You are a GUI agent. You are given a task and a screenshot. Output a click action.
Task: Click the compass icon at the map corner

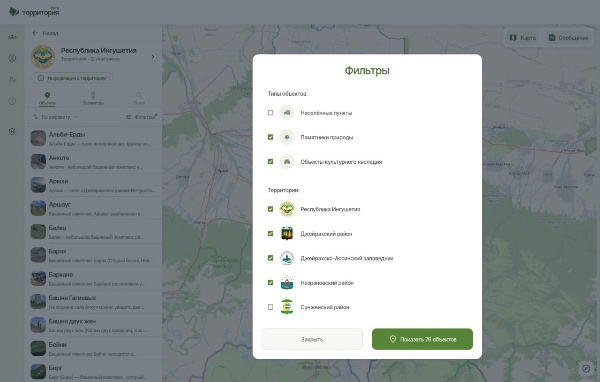586,368
